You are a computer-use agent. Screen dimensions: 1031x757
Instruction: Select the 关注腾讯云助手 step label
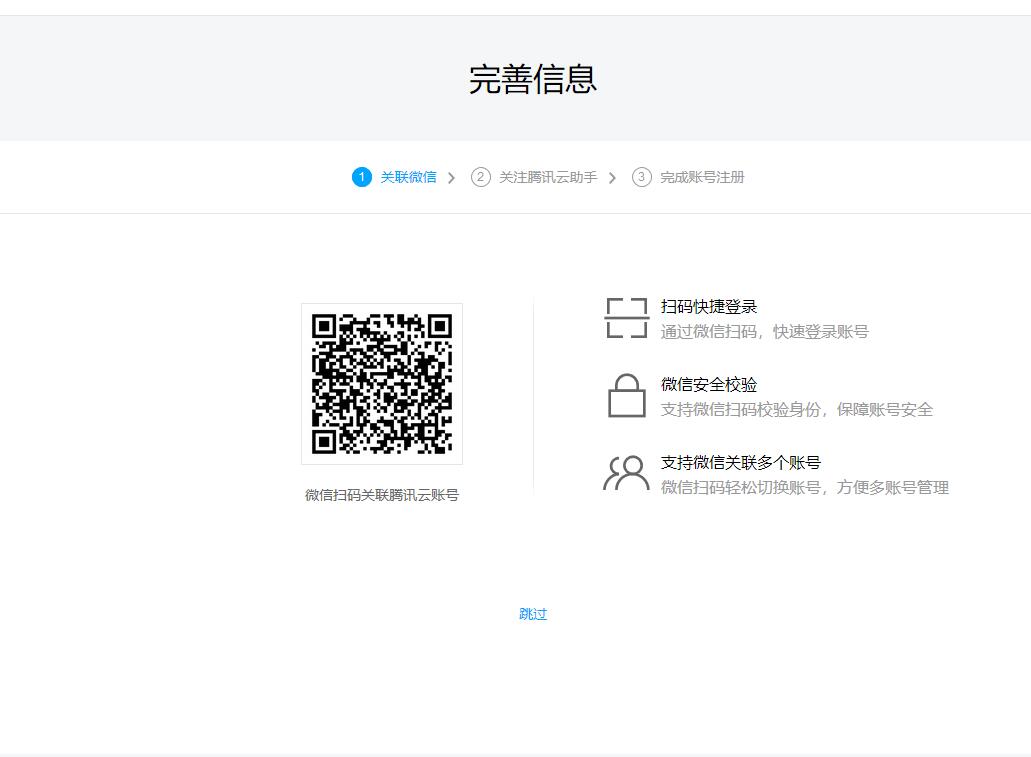coord(548,177)
